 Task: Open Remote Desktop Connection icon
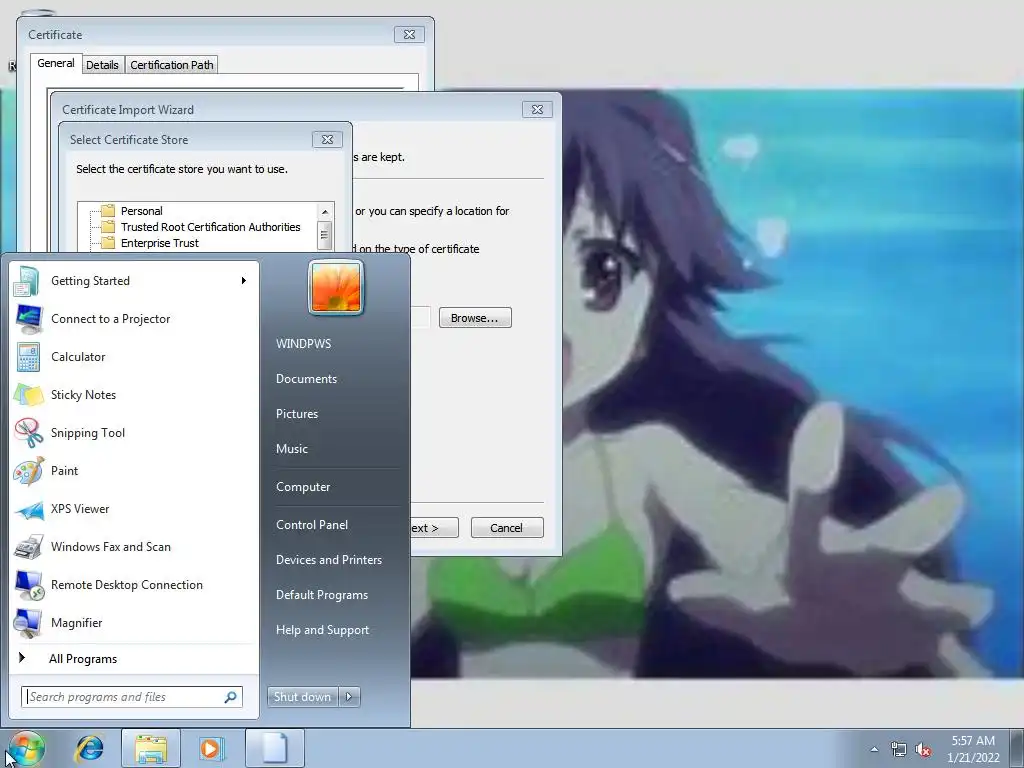[x=29, y=584]
